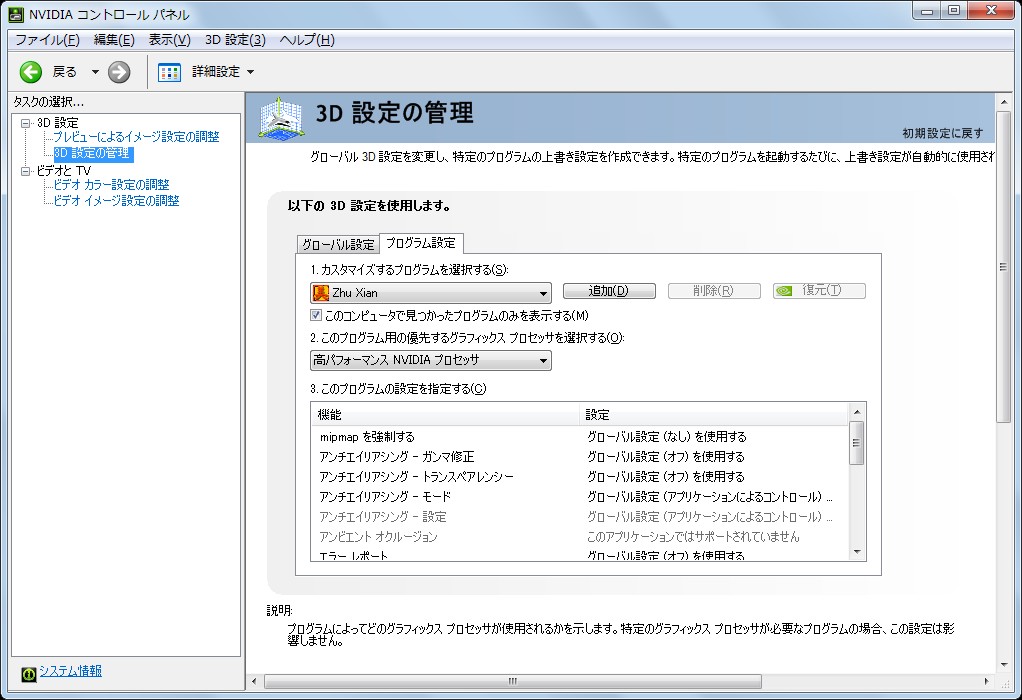1022x700 pixels.
Task: Collapse the 3D 設定 tree node
Action: [25, 123]
